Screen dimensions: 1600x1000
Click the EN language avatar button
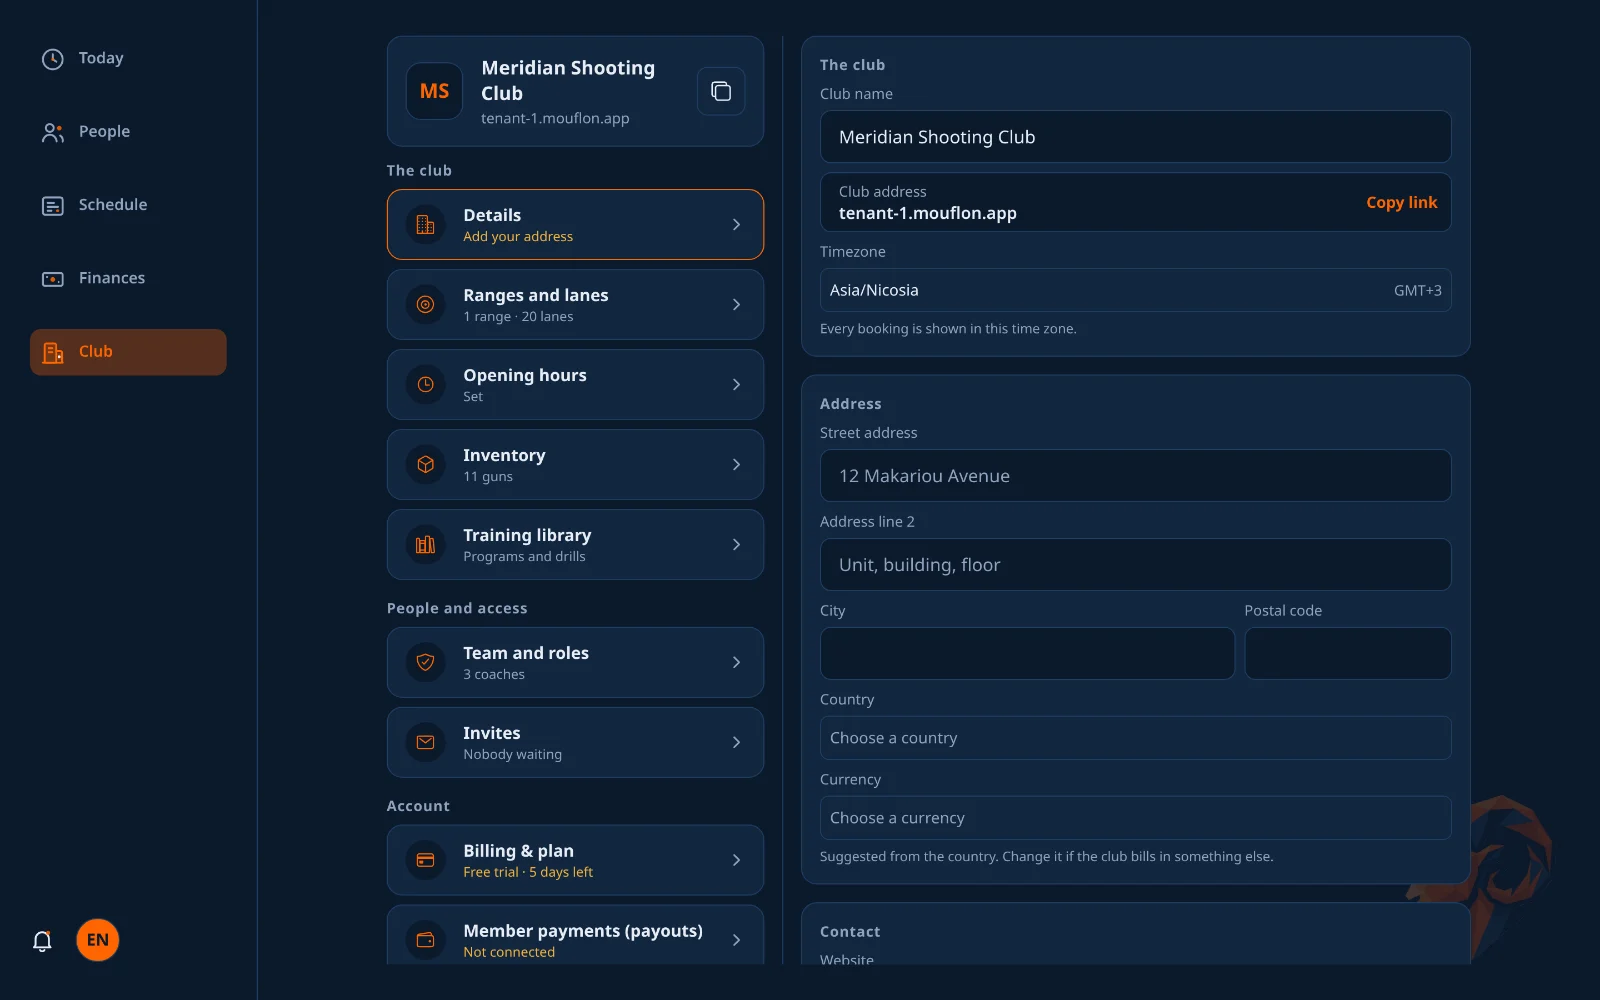tap(98, 940)
